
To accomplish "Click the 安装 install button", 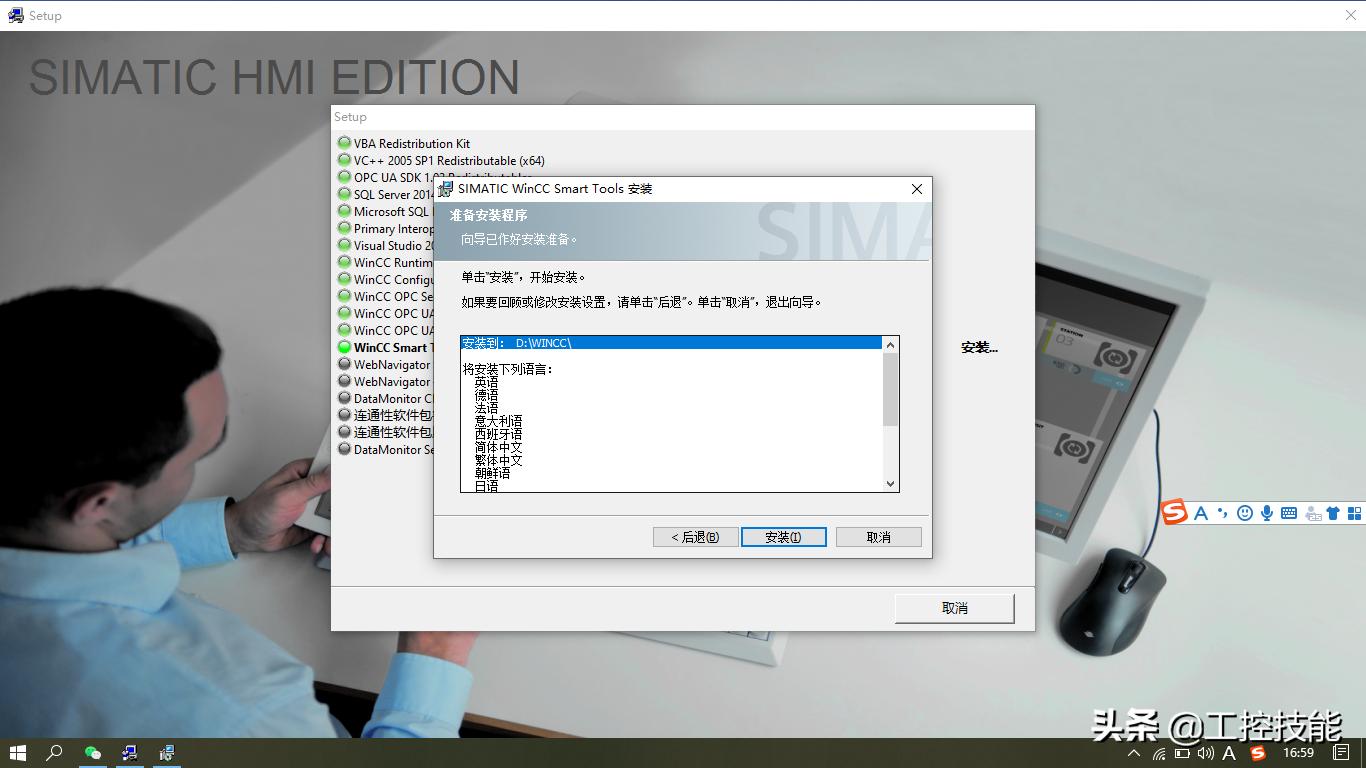I will click(x=783, y=536).
